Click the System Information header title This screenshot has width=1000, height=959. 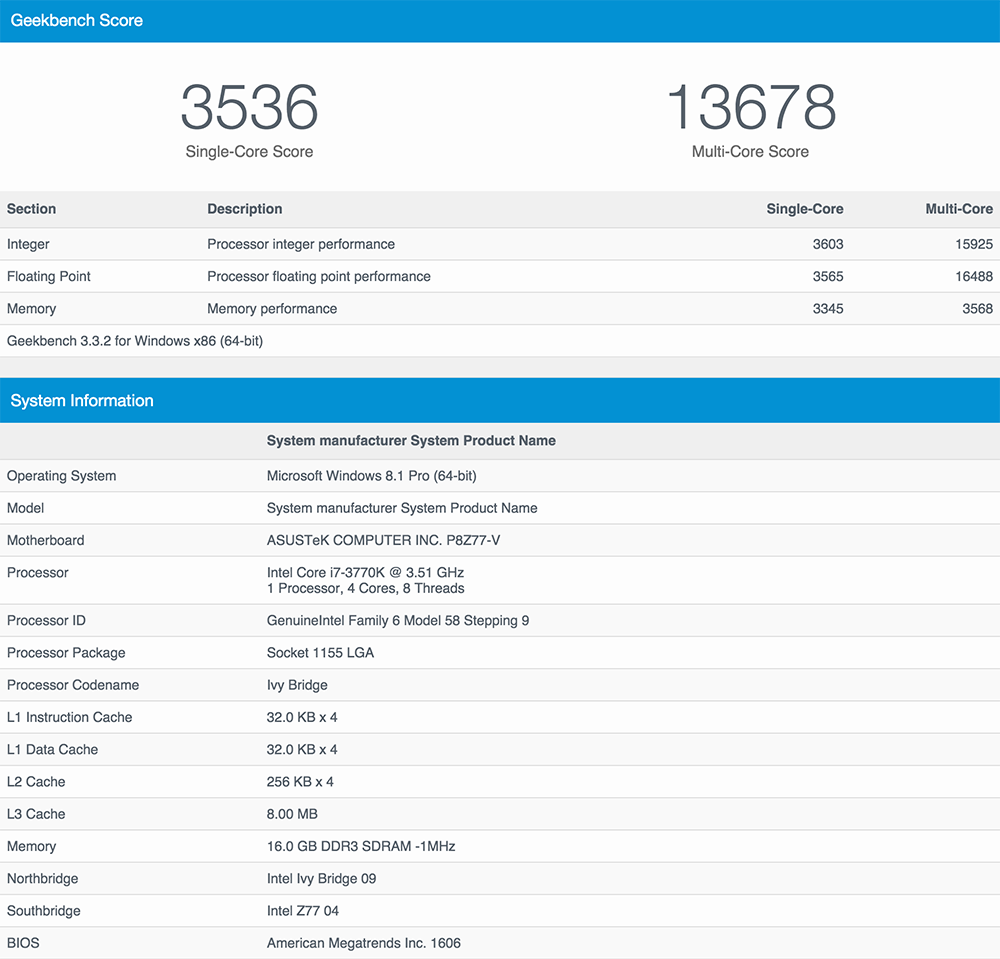click(82, 401)
